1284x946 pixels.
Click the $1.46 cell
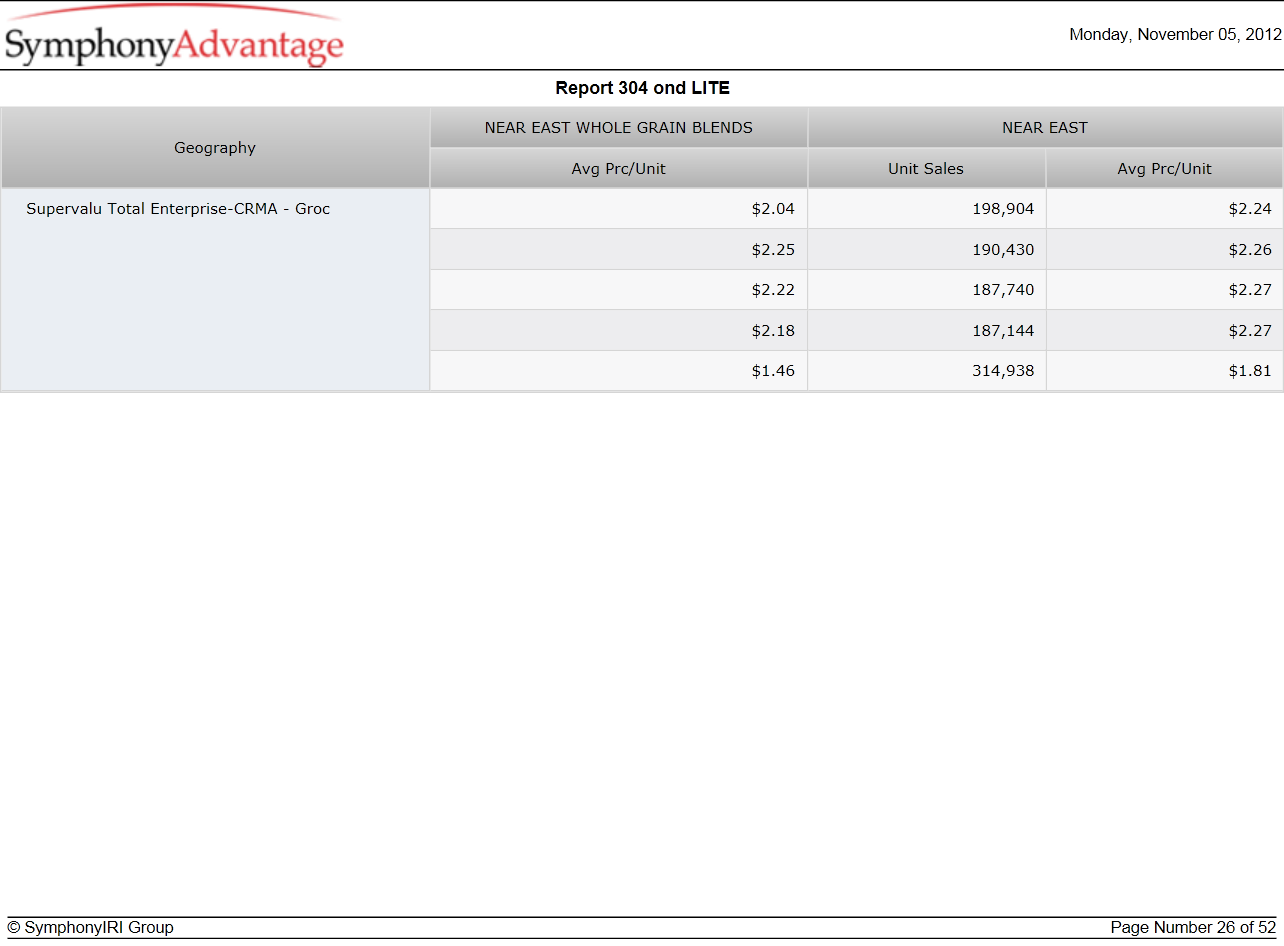[619, 370]
